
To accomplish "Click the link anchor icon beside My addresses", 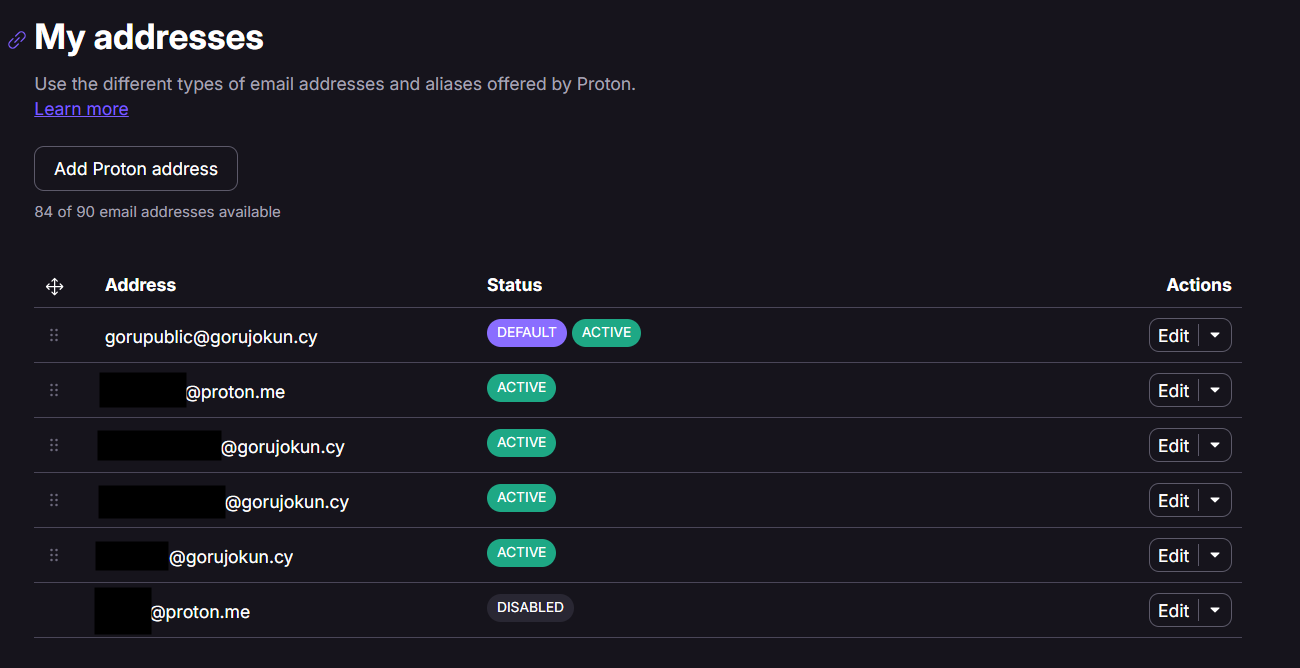I will pos(17,40).
